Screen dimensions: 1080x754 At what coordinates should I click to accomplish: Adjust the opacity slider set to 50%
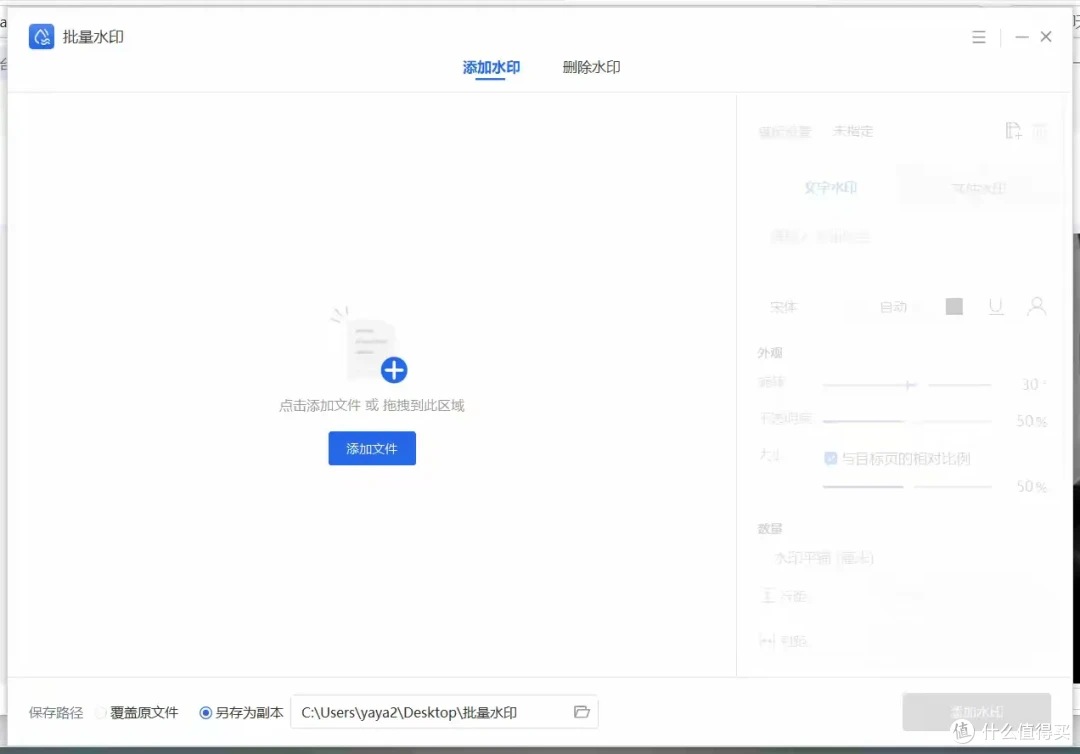907,421
